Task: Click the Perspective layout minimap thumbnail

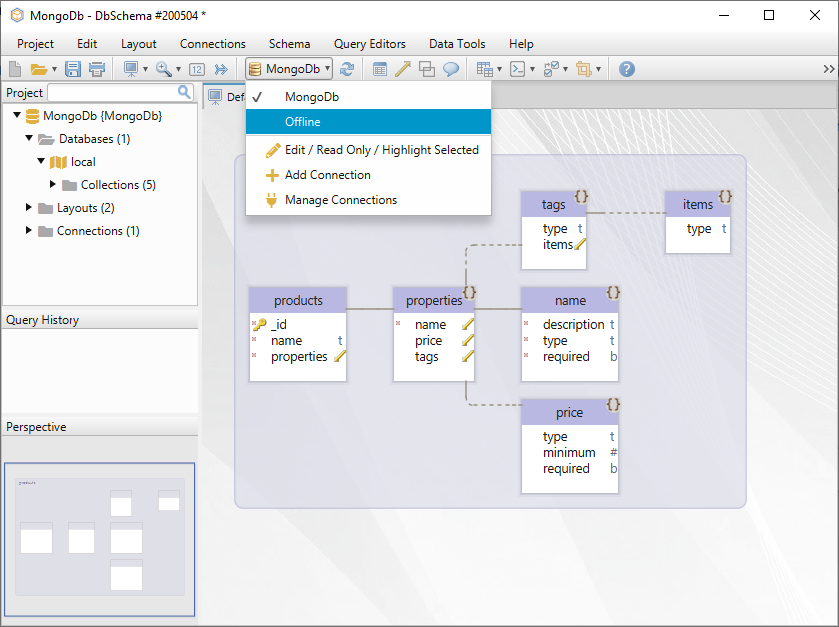Action: pyautogui.click(x=100, y=539)
